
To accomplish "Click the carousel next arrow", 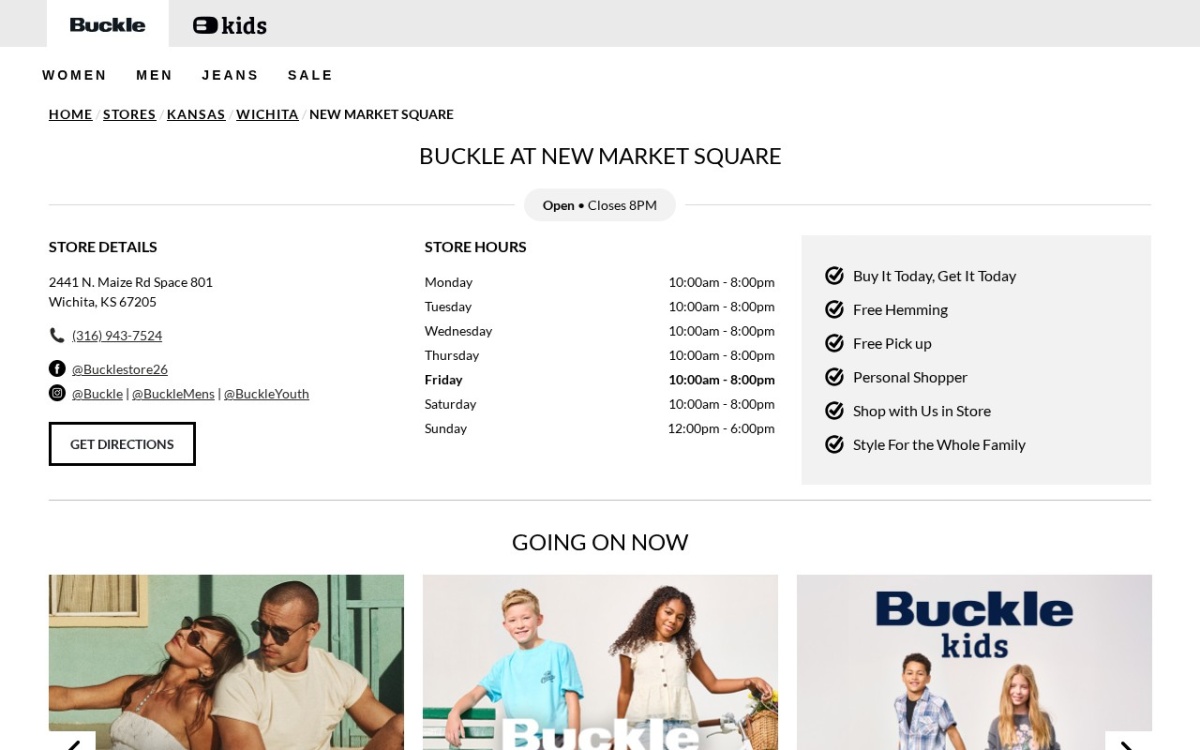I will [1128, 742].
